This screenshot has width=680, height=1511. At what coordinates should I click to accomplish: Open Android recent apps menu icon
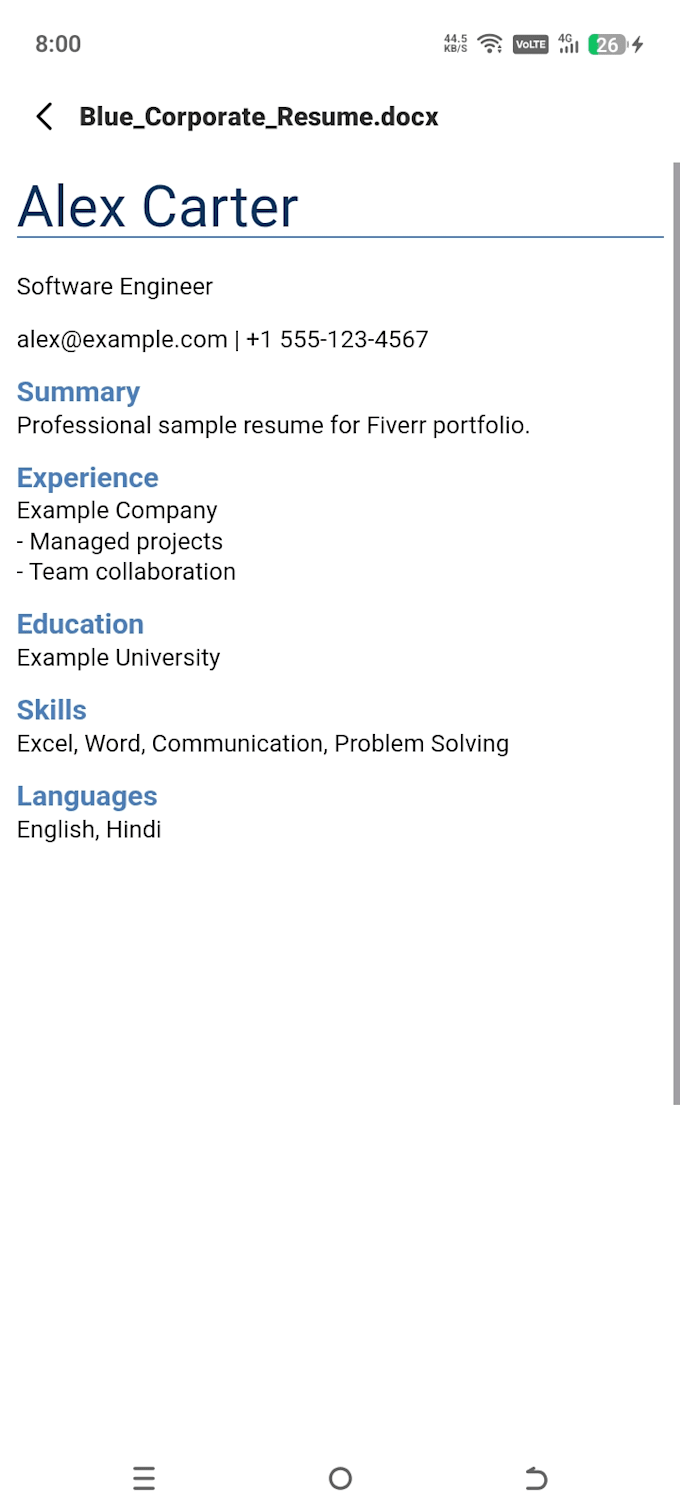(144, 1478)
